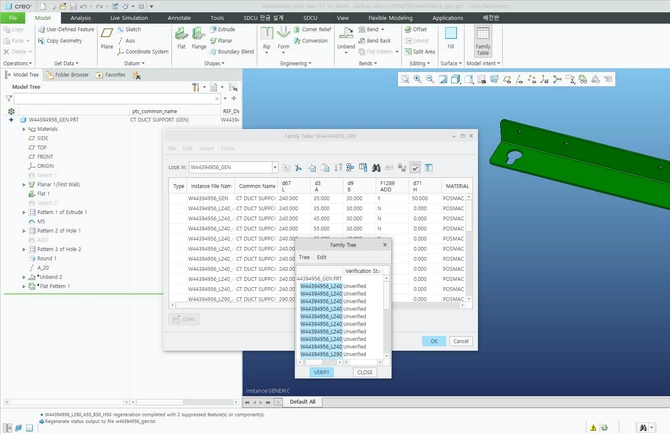Screen dimensions: 670x434
Task: Select the Flange wall tool
Action: click(x=199, y=38)
